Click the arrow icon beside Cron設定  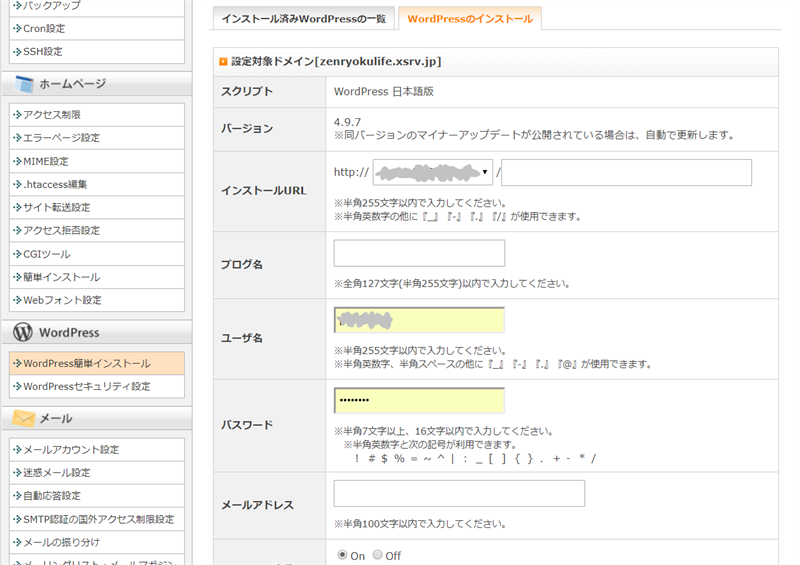tap(17, 29)
